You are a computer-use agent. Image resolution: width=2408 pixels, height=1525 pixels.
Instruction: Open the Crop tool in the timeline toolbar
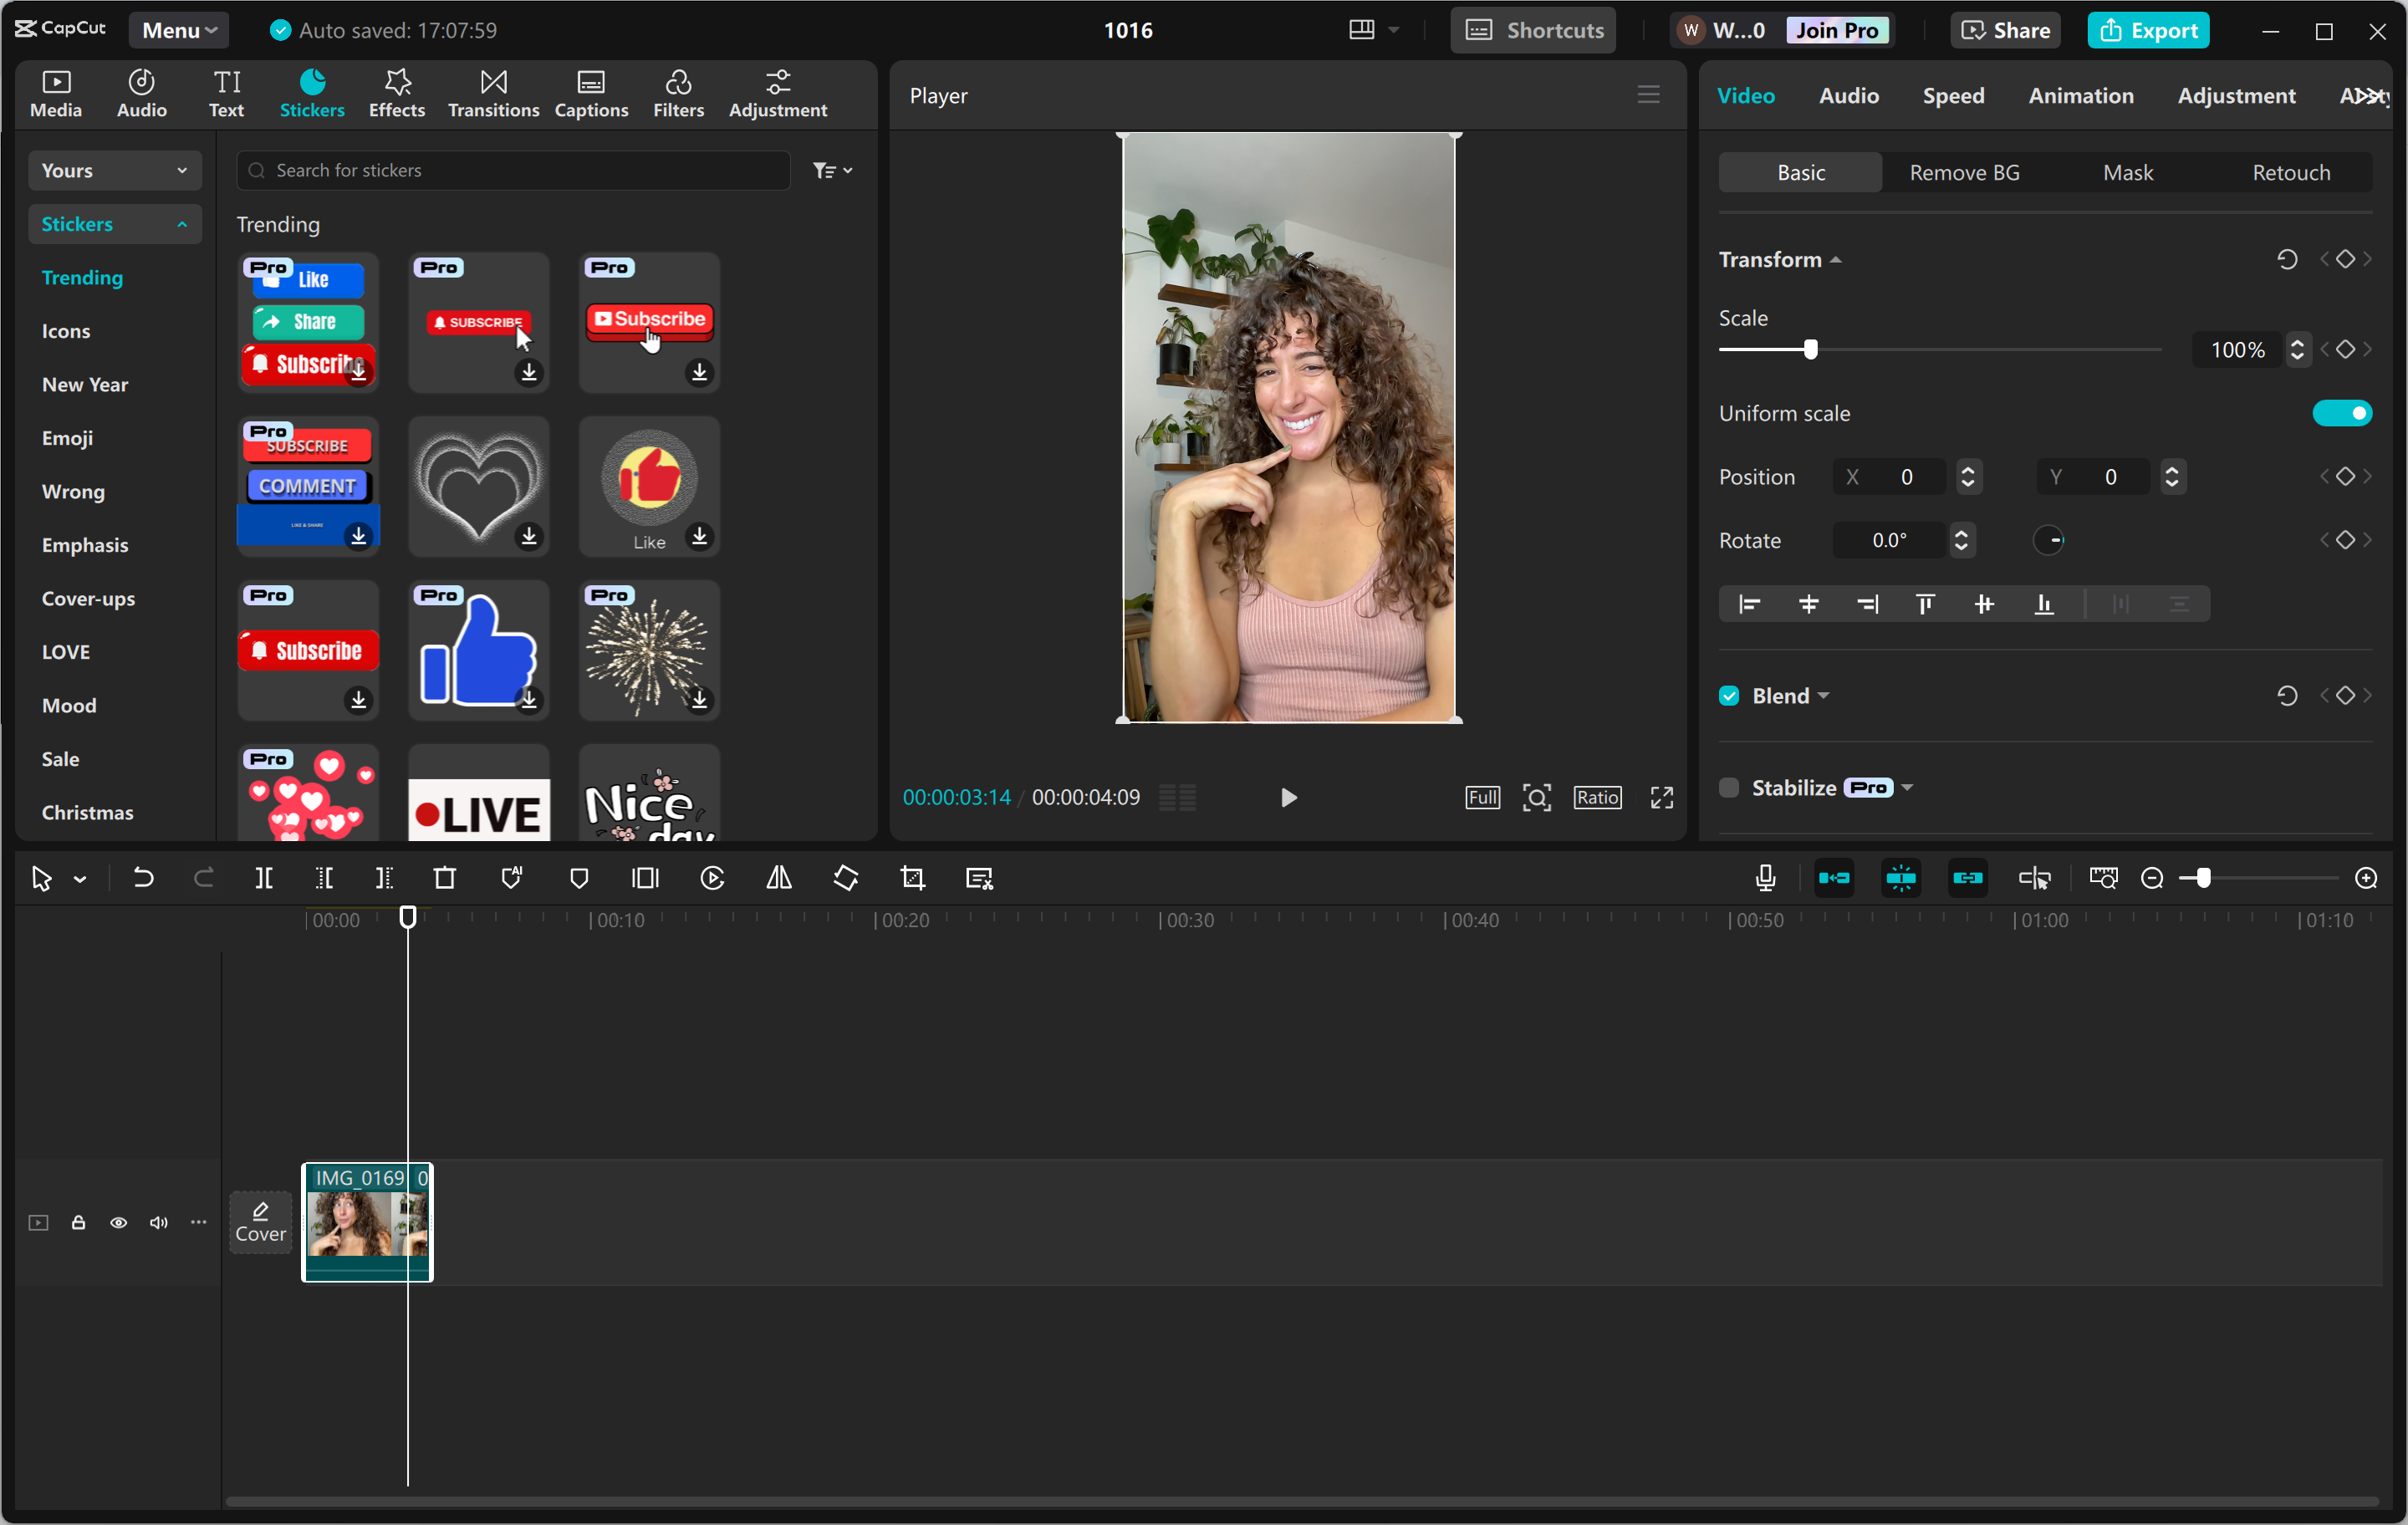pyautogui.click(x=912, y=878)
